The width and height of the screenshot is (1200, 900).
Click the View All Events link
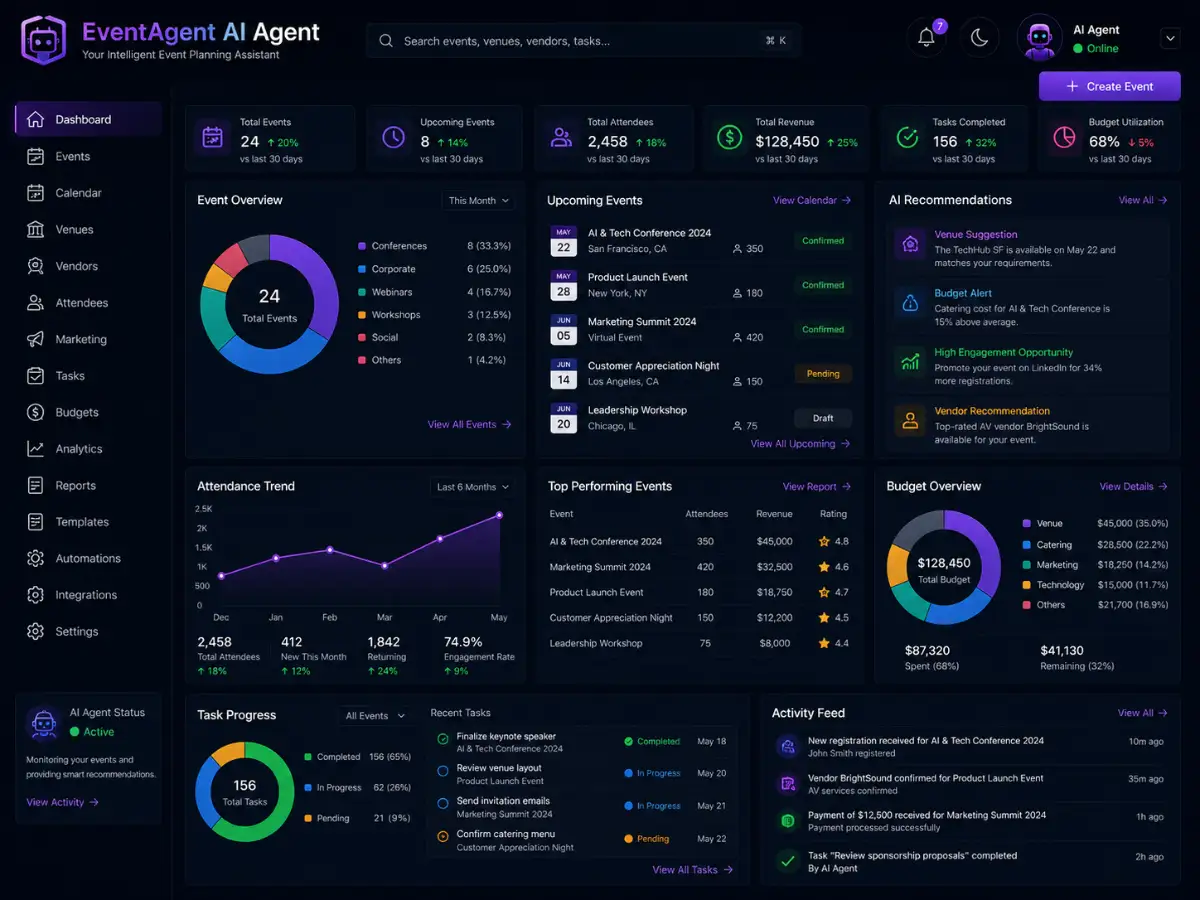coord(469,424)
